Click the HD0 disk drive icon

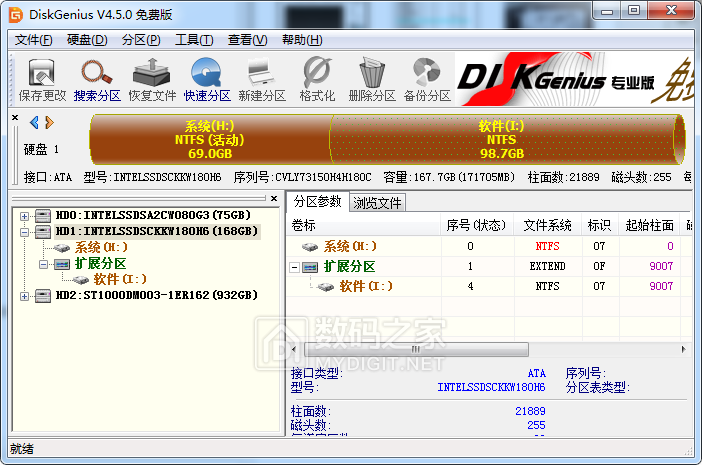[43, 216]
